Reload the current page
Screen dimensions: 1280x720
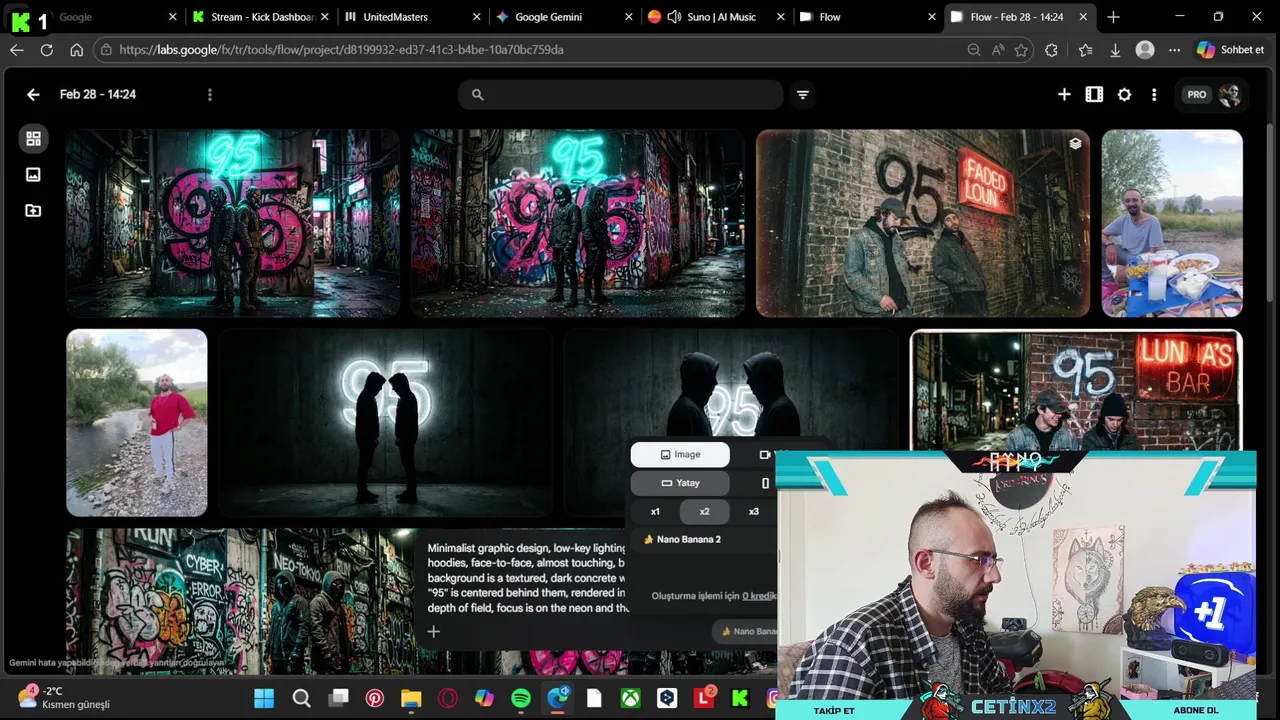point(46,50)
